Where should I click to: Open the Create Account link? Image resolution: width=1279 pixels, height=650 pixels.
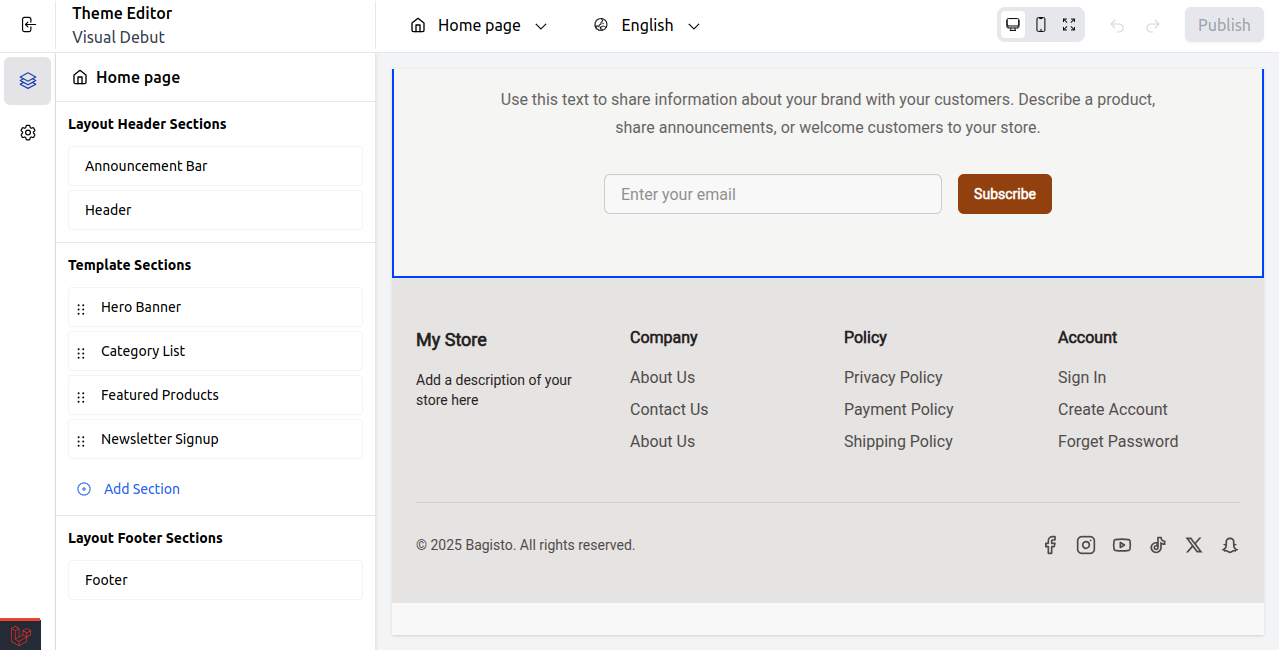pos(1113,409)
